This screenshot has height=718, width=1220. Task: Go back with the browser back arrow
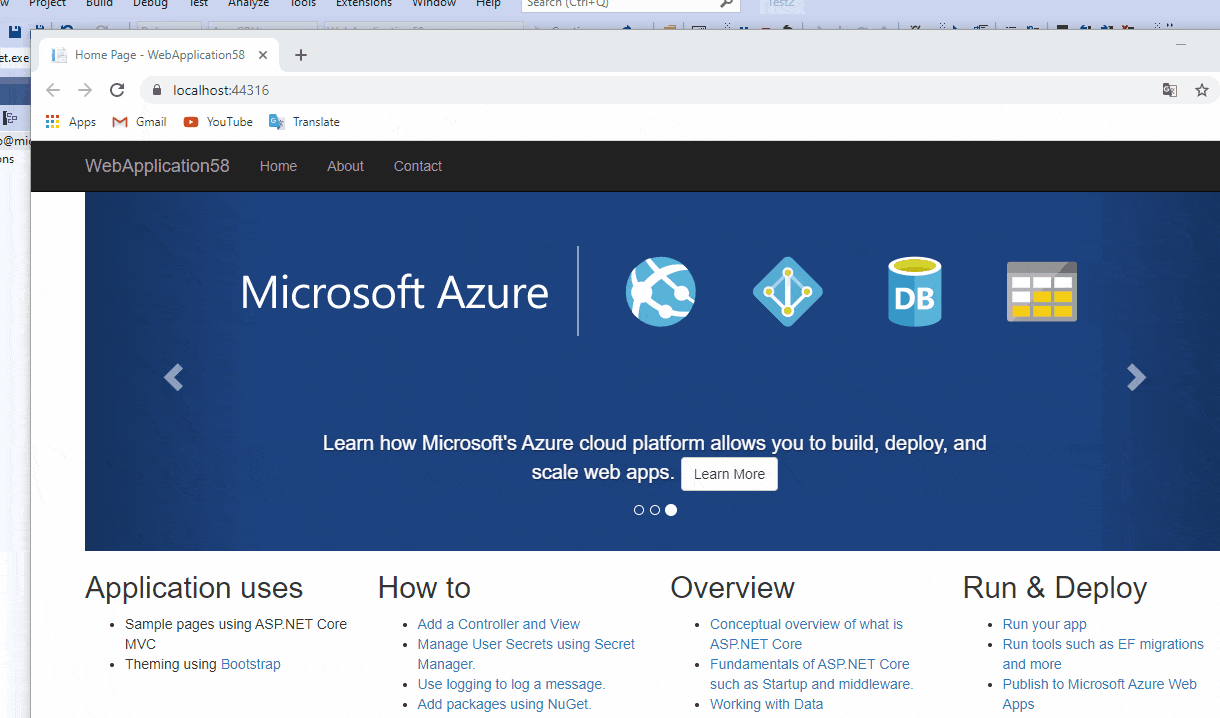[54, 90]
